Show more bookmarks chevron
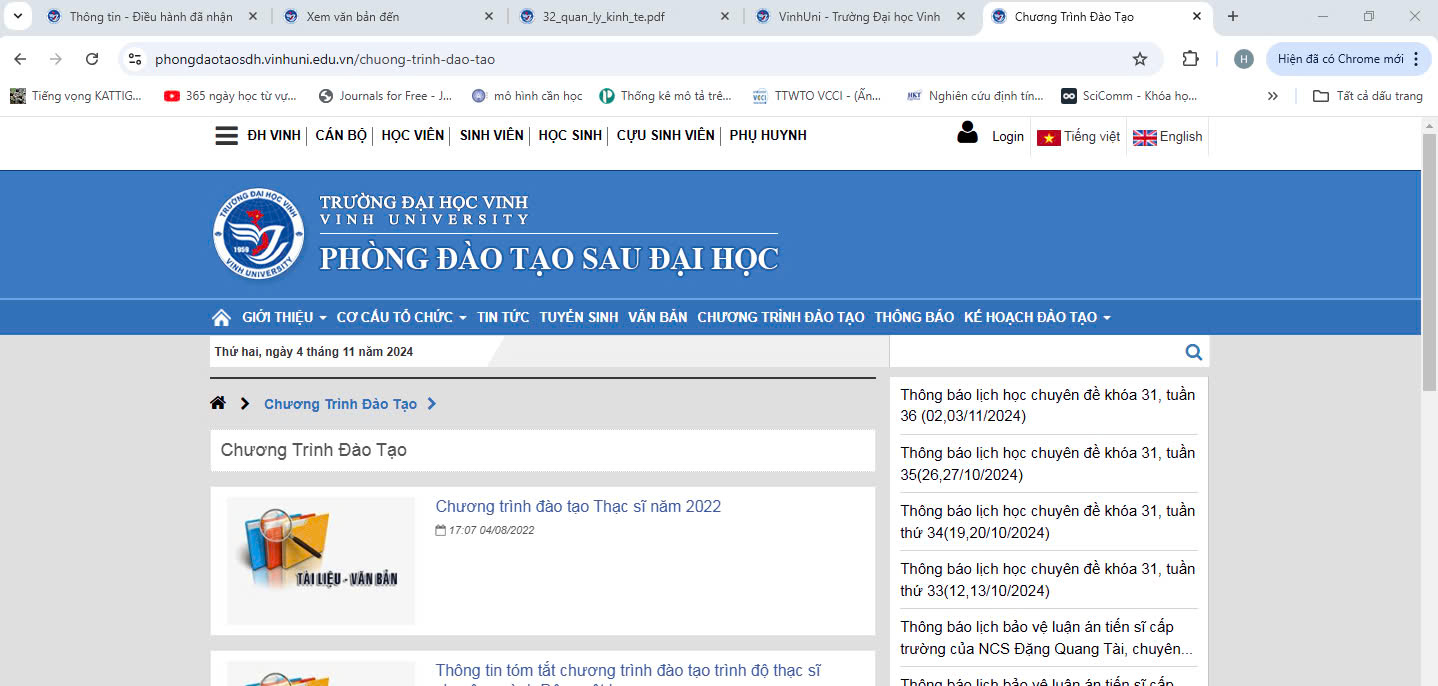This screenshot has width=1438, height=686. click(x=1272, y=96)
